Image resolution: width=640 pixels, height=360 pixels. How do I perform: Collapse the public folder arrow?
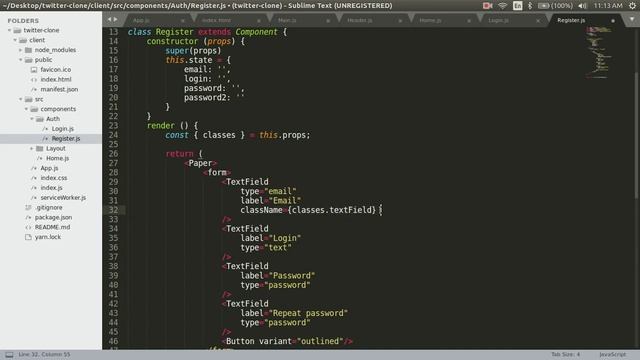pyautogui.click(x=20, y=60)
